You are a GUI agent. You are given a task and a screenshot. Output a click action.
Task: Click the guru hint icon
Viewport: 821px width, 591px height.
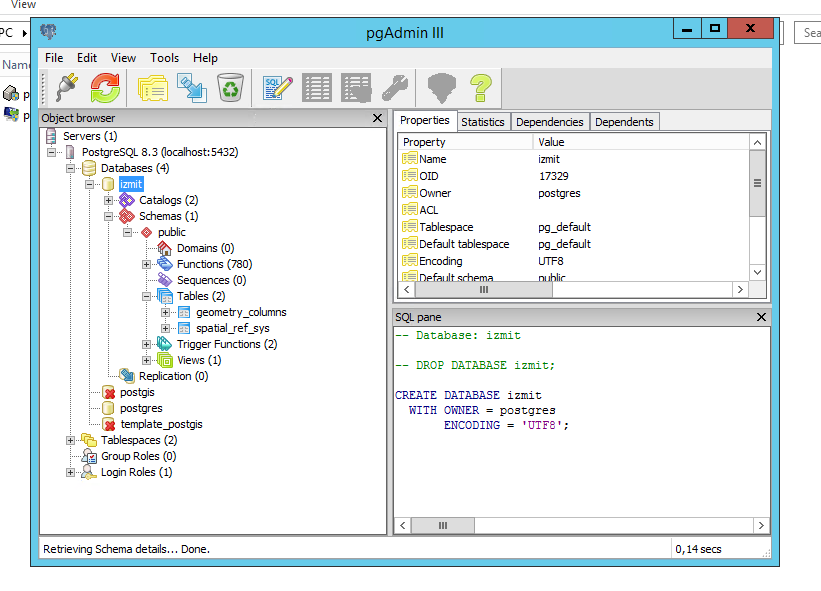tap(442, 88)
